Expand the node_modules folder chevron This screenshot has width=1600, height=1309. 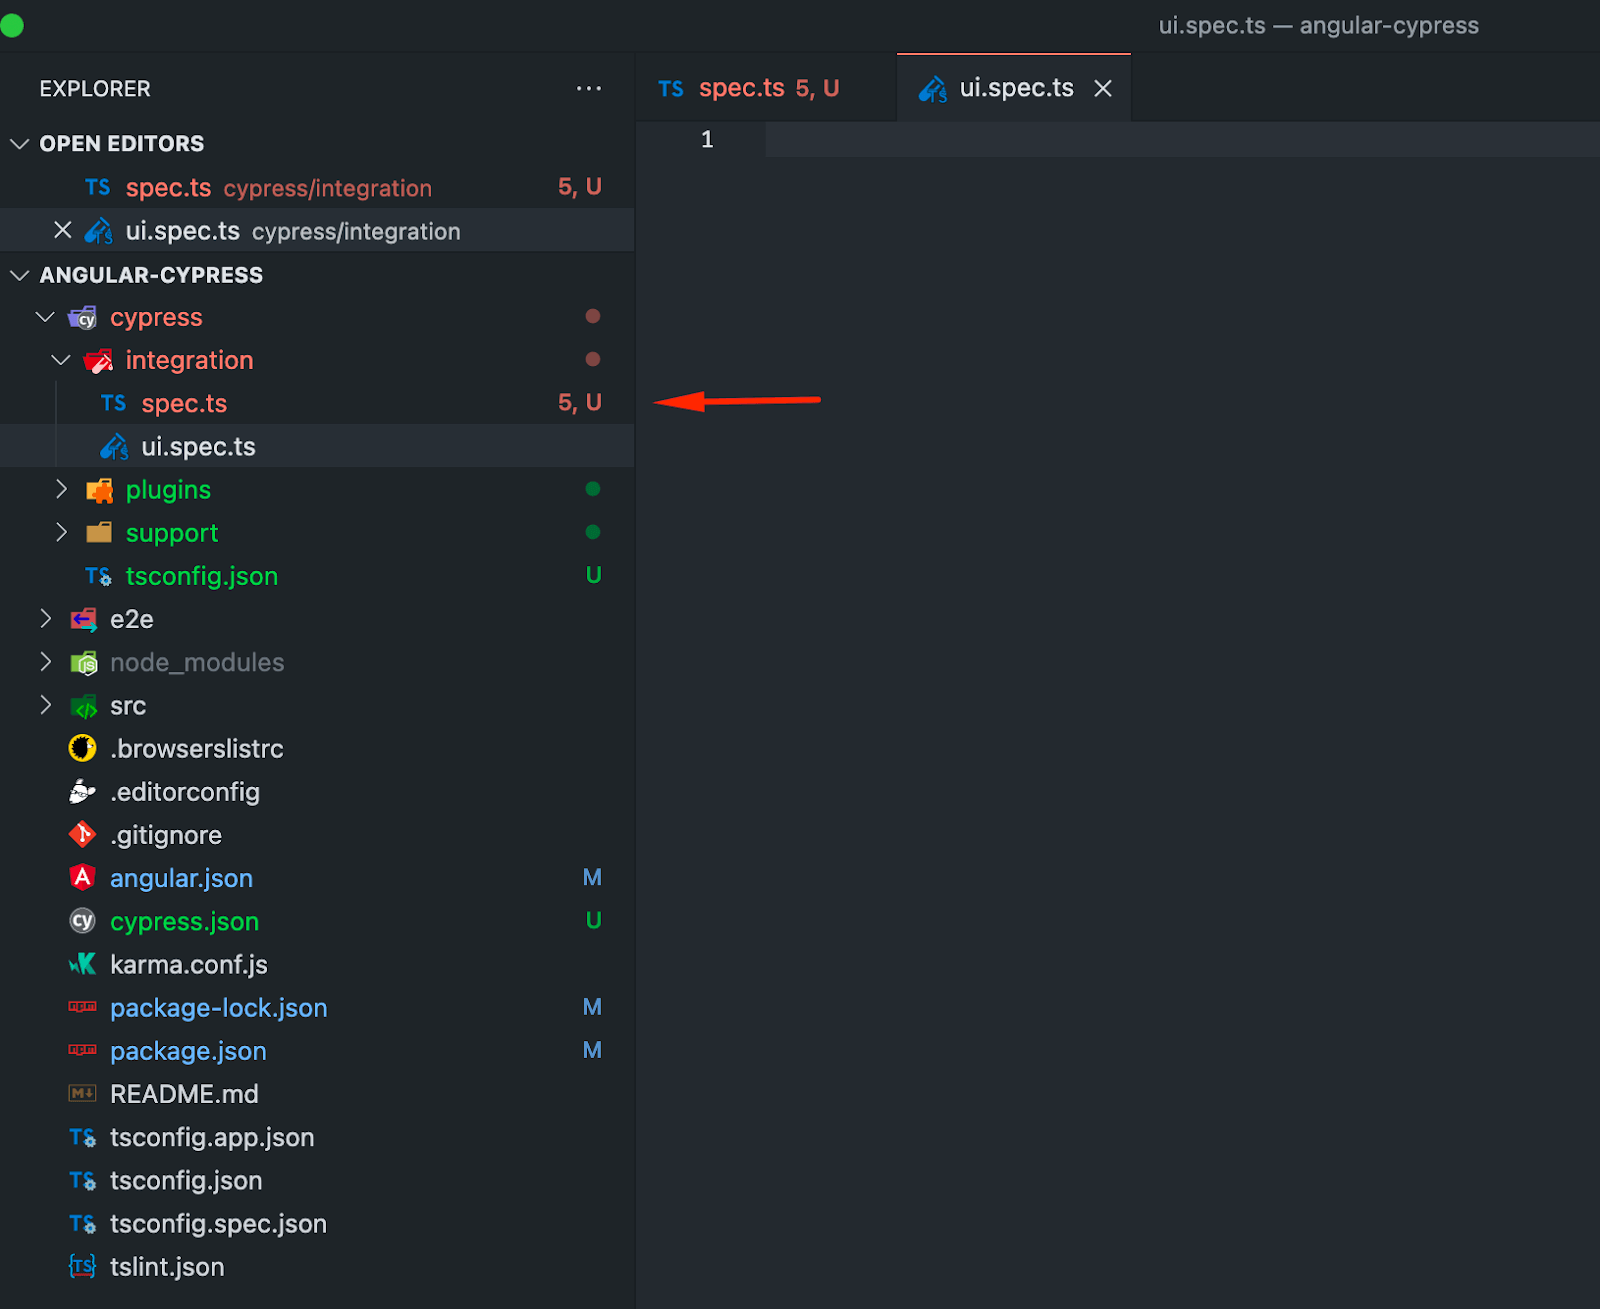[x=45, y=662]
